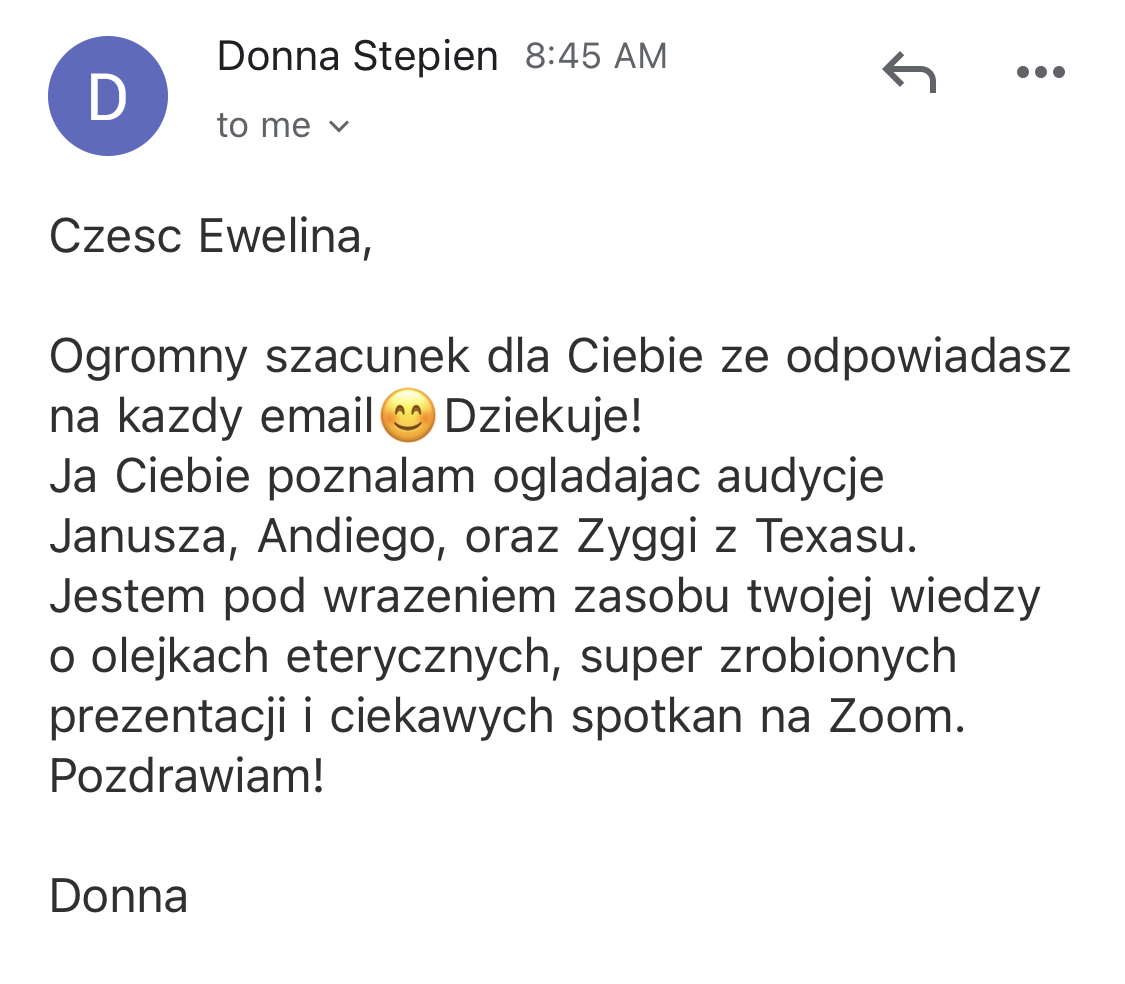Click the 'Donna' signature at bottom
Screen dimensions: 1125x984
click(x=118, y=896)
